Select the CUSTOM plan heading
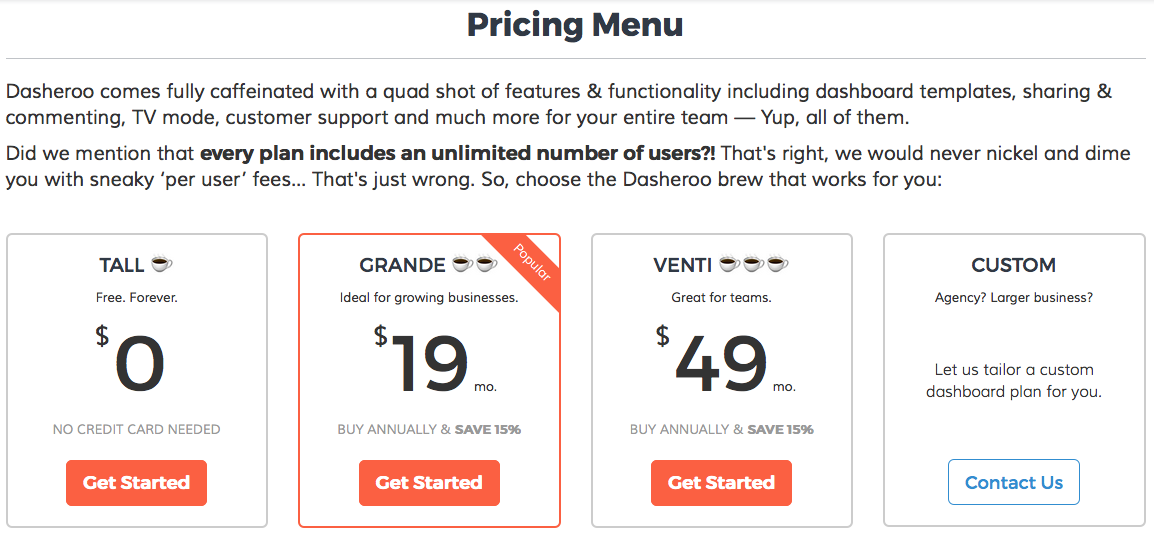Screen dimensions: 1154x543 (x=1013, y=265)
